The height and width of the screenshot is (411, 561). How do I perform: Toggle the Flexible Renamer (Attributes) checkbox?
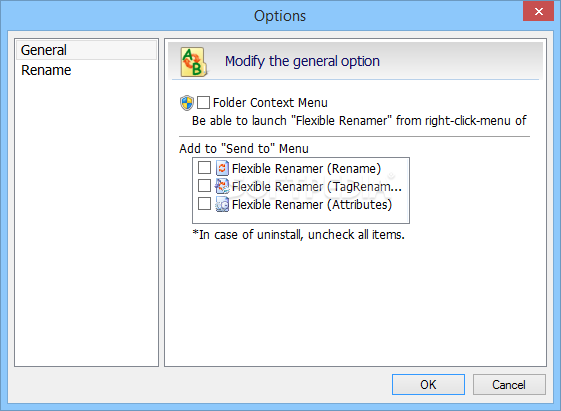pos(204,204)
